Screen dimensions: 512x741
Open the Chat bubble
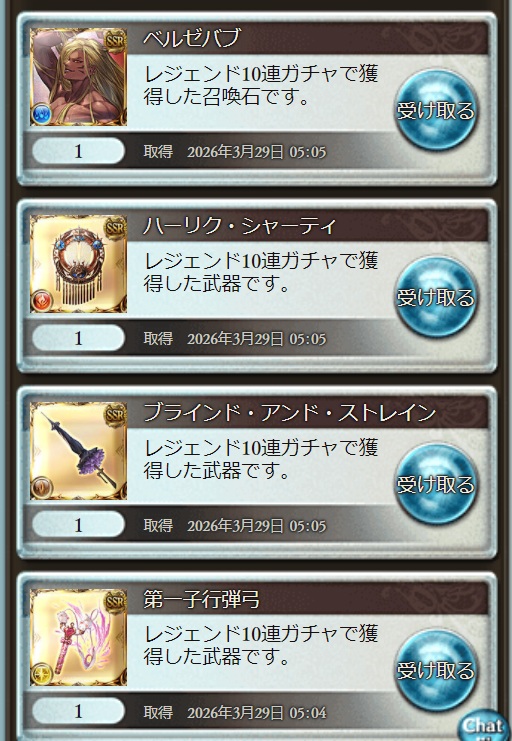[483, 726]
